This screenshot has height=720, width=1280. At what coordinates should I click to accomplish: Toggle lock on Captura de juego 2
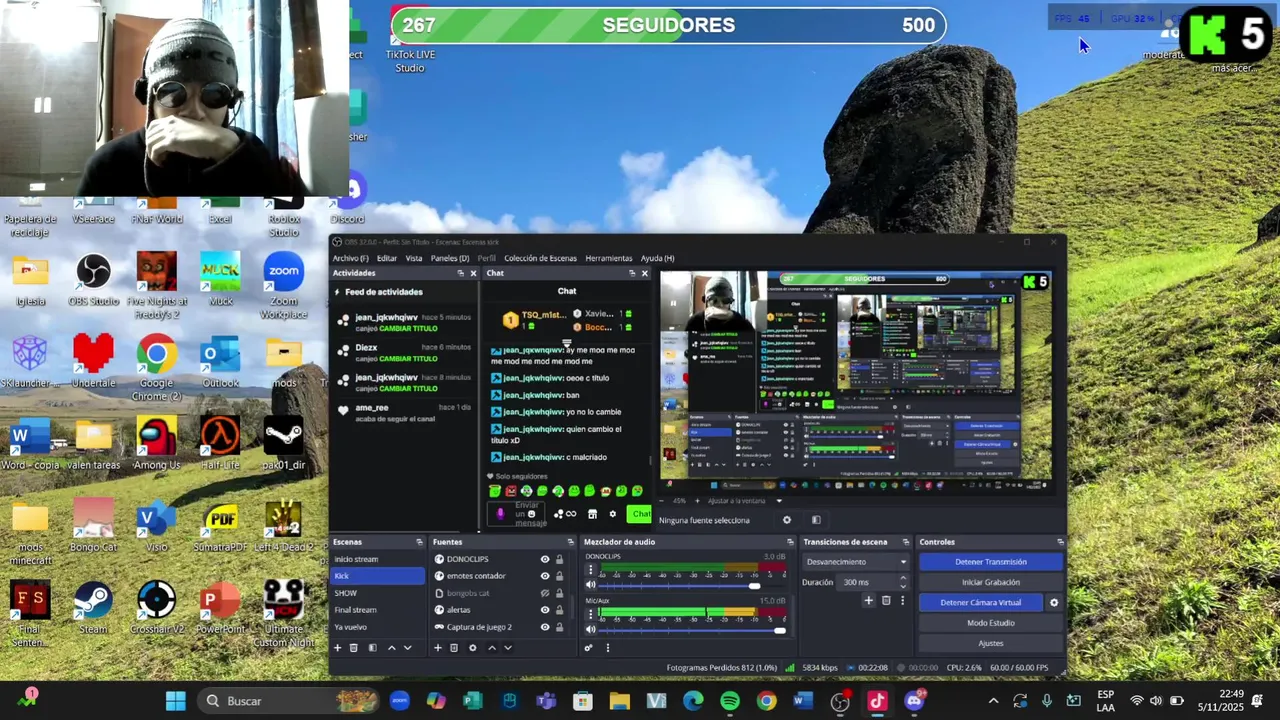pyautogui.click(x=560, y=627)
